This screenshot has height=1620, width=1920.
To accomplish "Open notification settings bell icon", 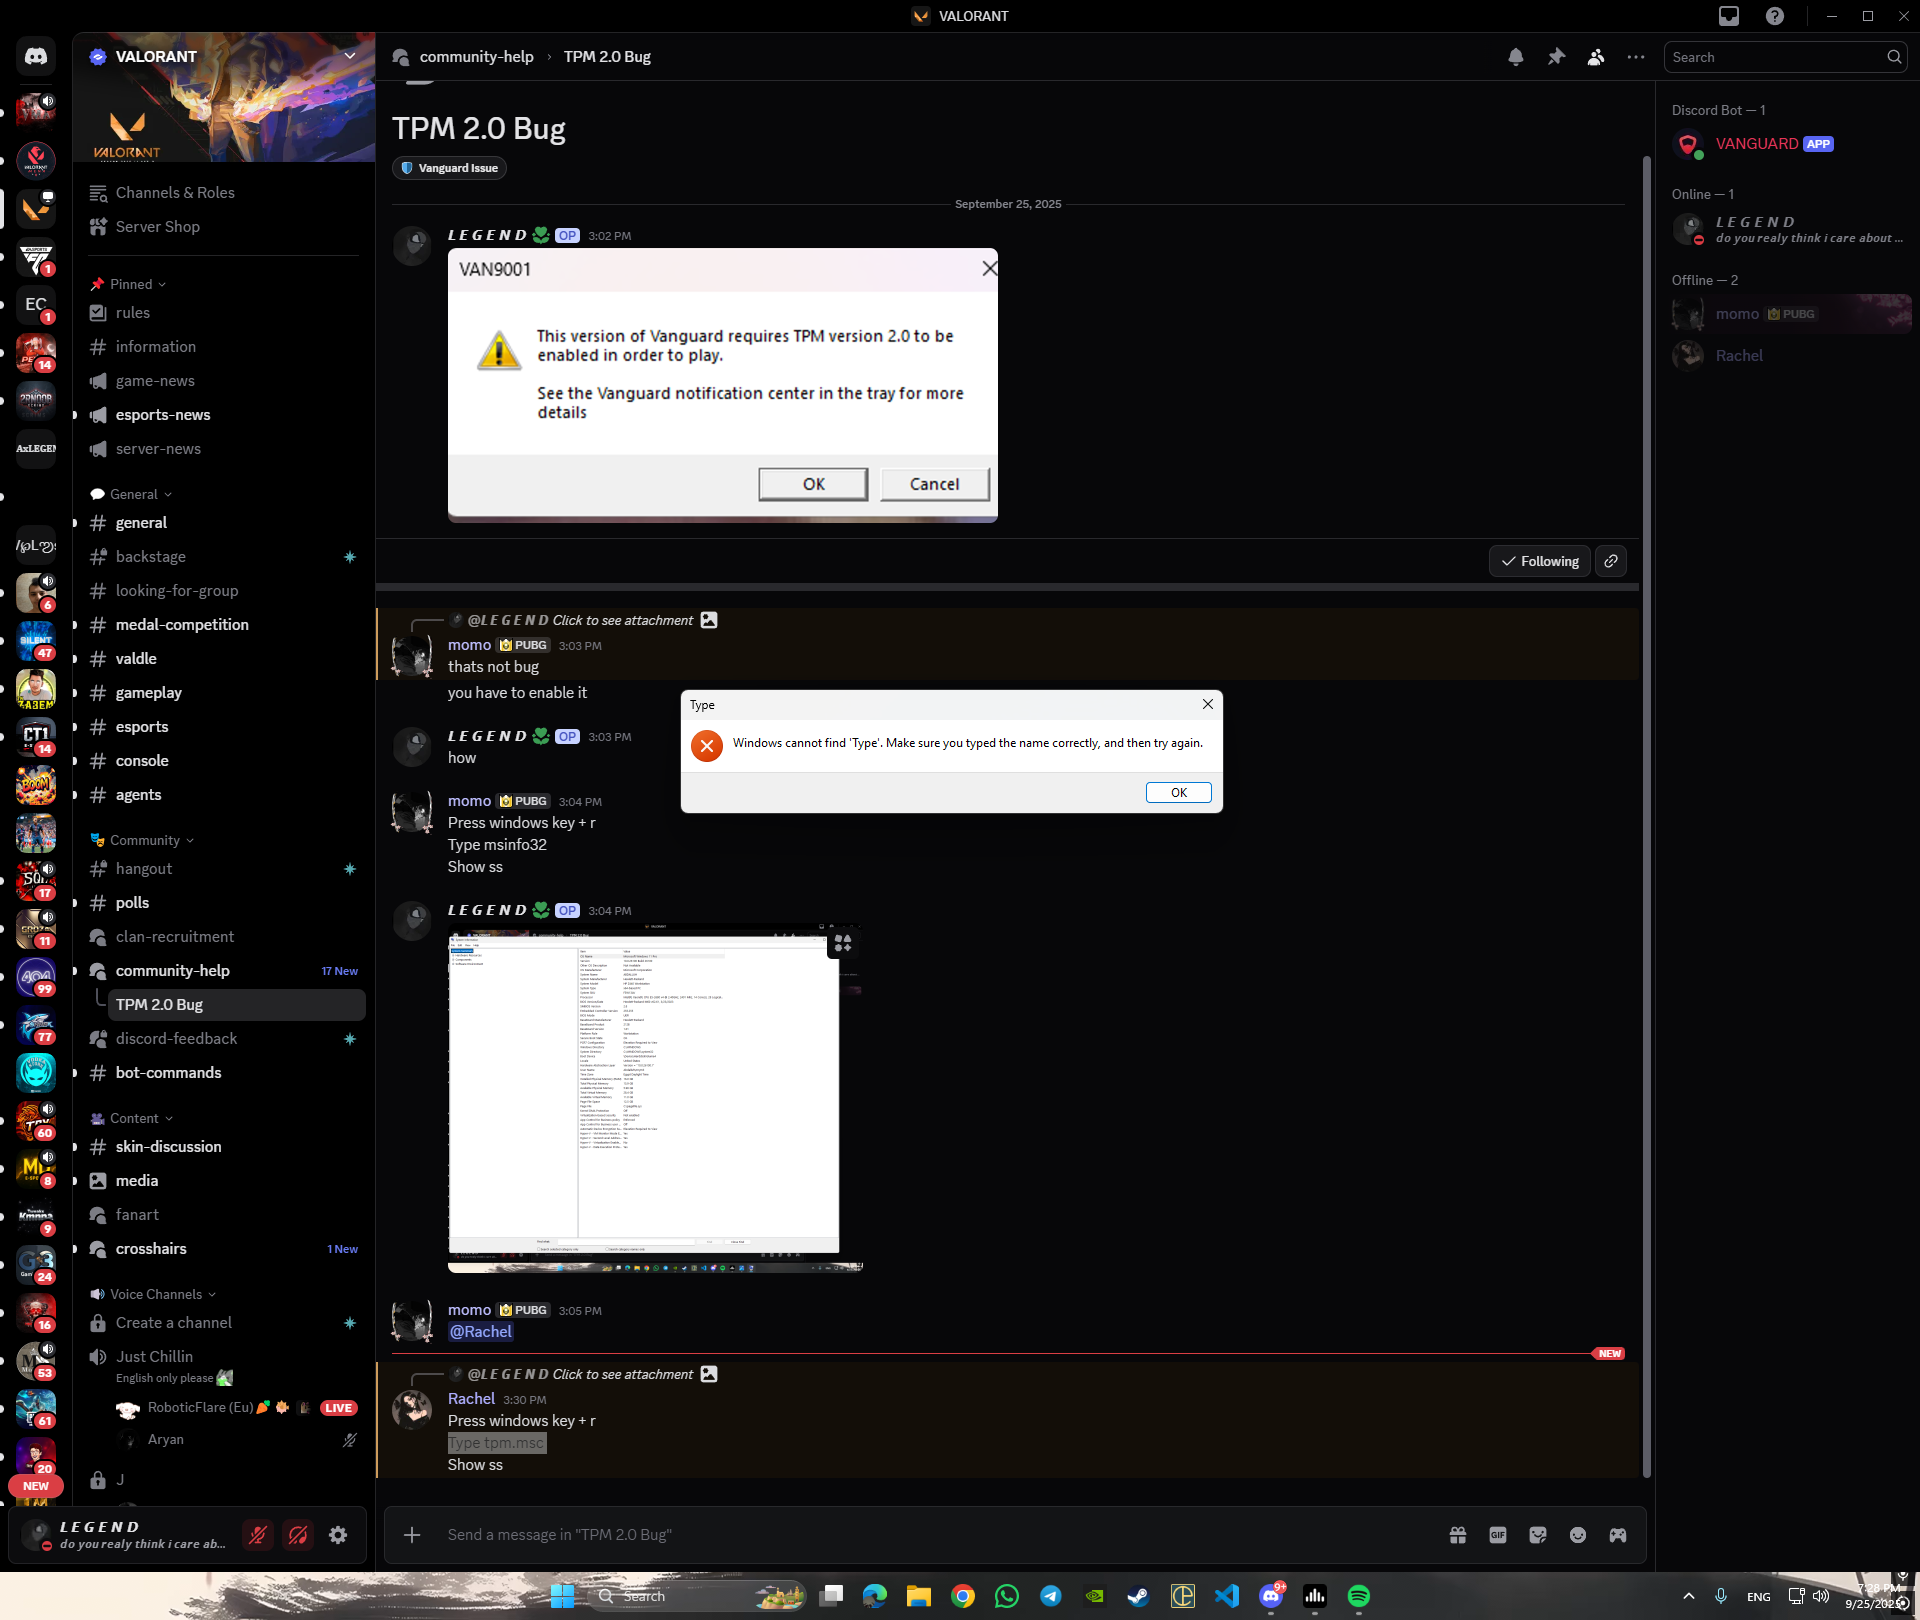I will coord(1516,57).
